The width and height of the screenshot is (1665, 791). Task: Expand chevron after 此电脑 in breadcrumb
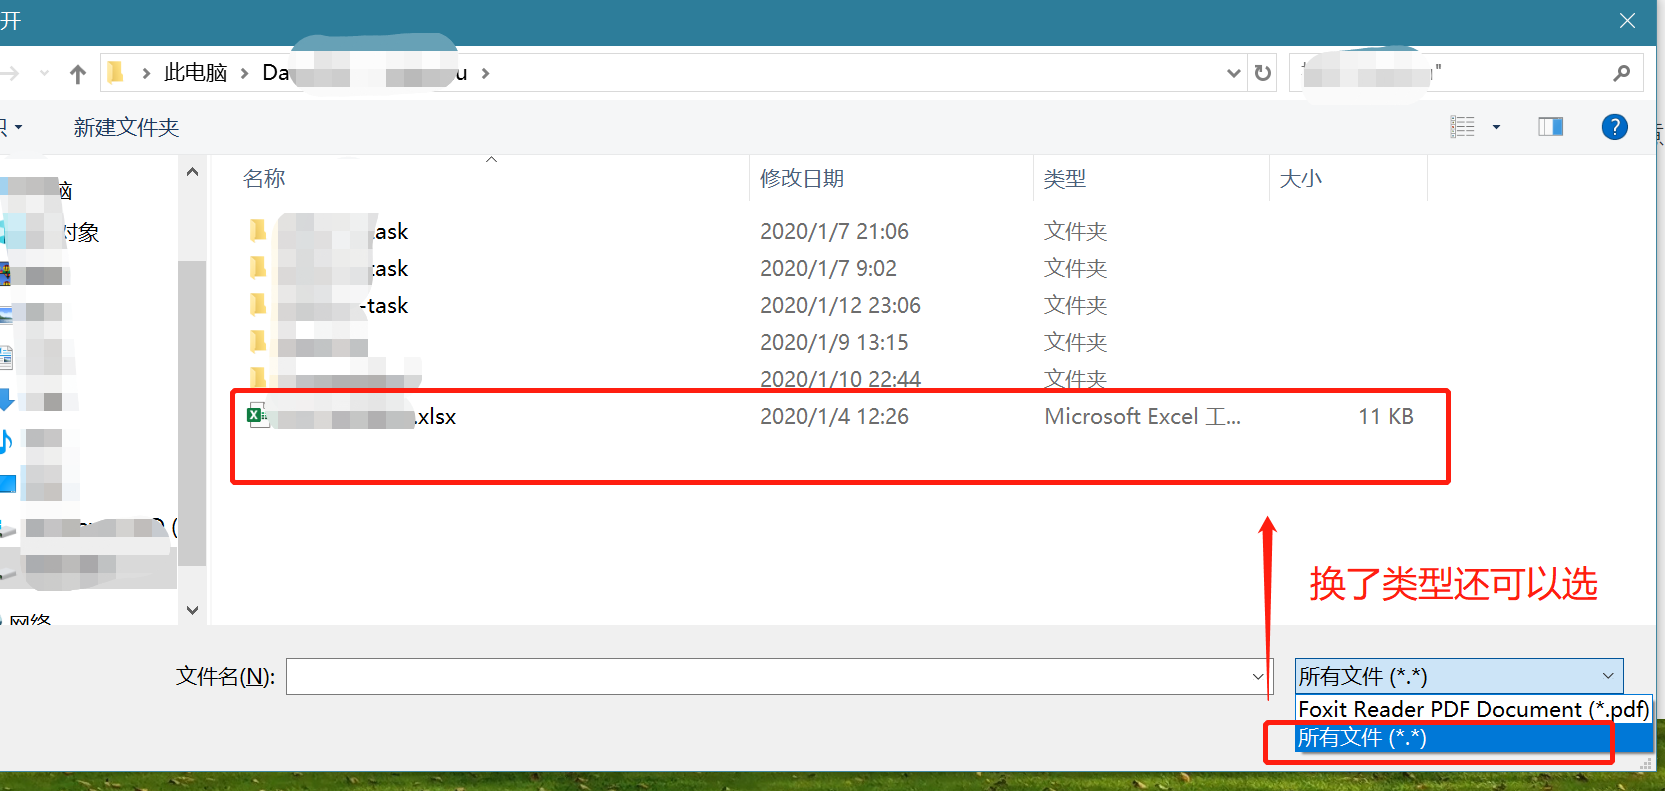pos(244,73)
